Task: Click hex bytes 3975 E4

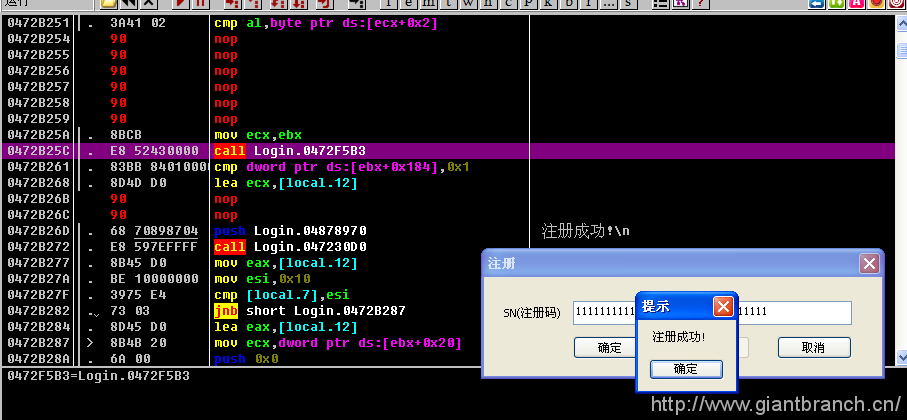Action: pos(138,295)
